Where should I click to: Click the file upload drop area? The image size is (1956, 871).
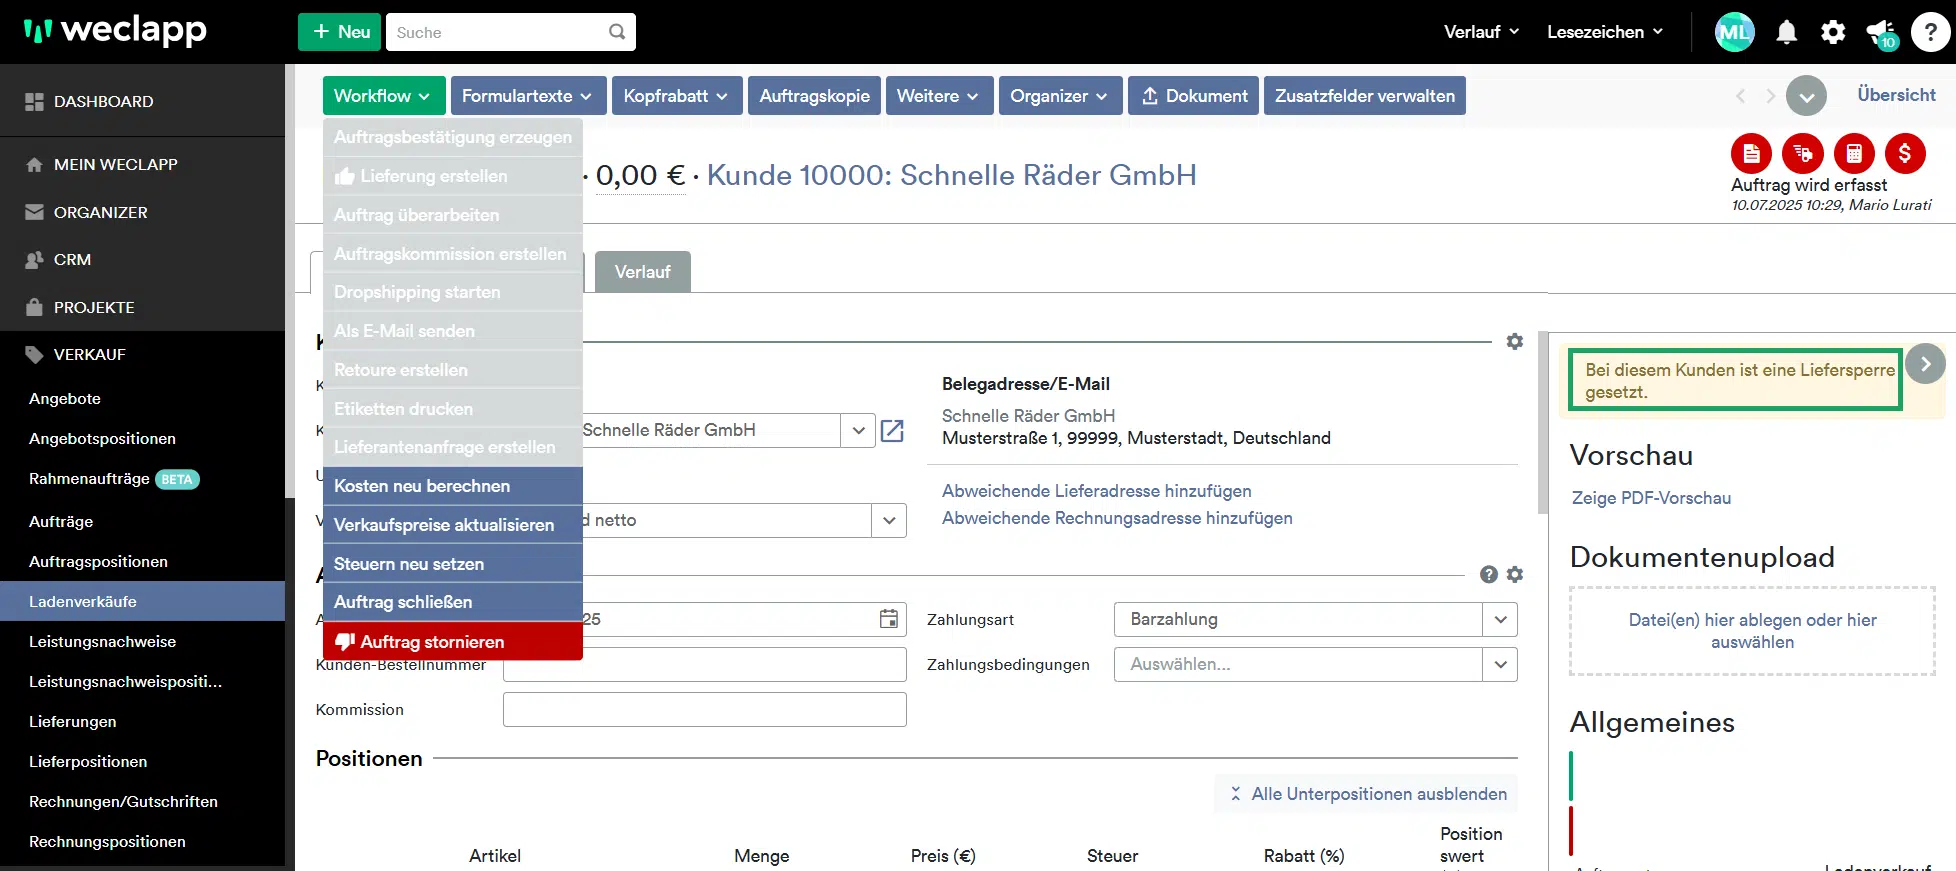[x=1752, y=631]
